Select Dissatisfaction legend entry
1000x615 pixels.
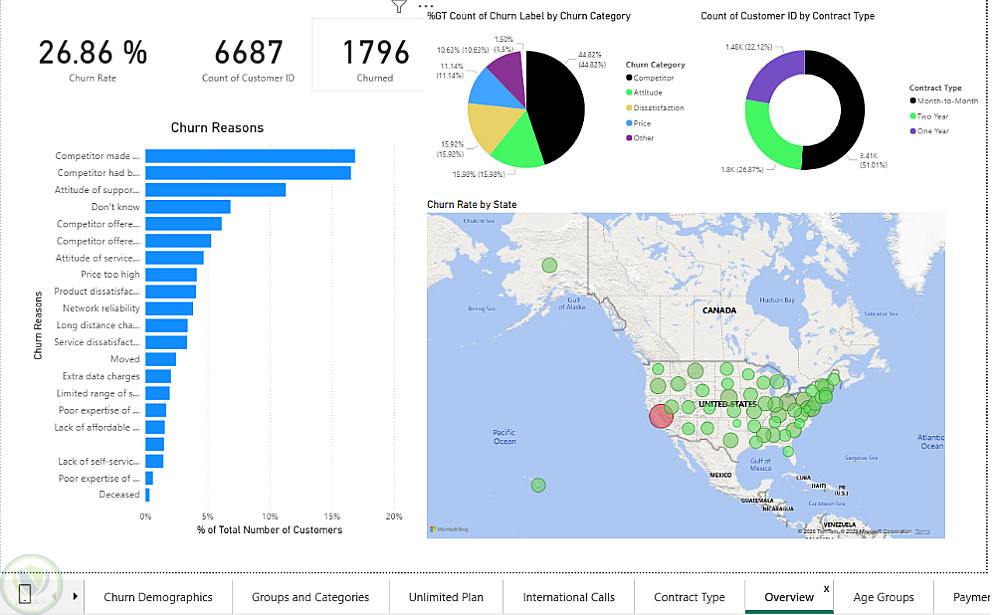(x=655, y=108)
